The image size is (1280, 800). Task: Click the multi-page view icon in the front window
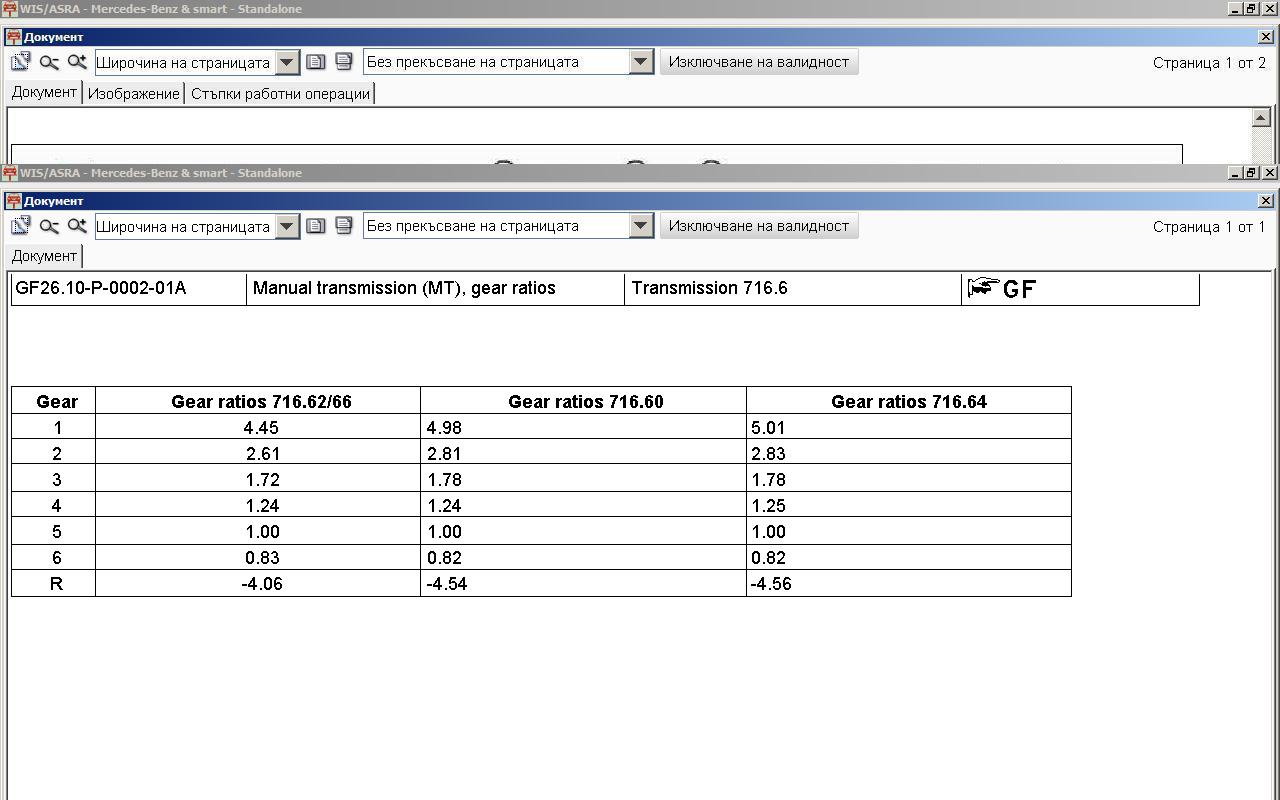[344, 226]
